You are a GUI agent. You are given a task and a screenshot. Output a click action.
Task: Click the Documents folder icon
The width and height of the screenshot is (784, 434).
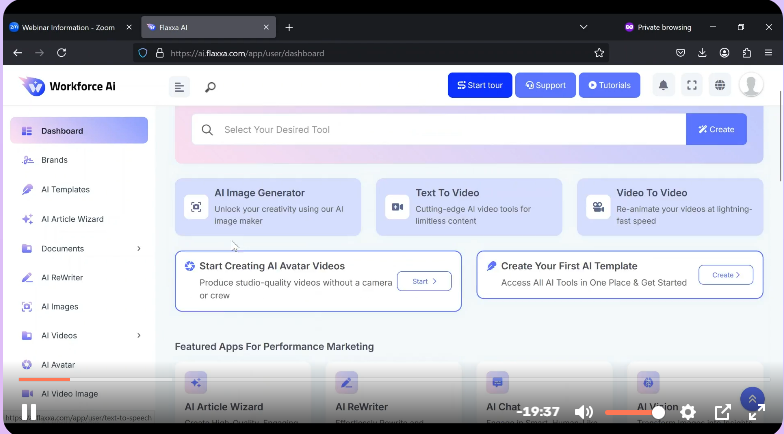(27, 248)
